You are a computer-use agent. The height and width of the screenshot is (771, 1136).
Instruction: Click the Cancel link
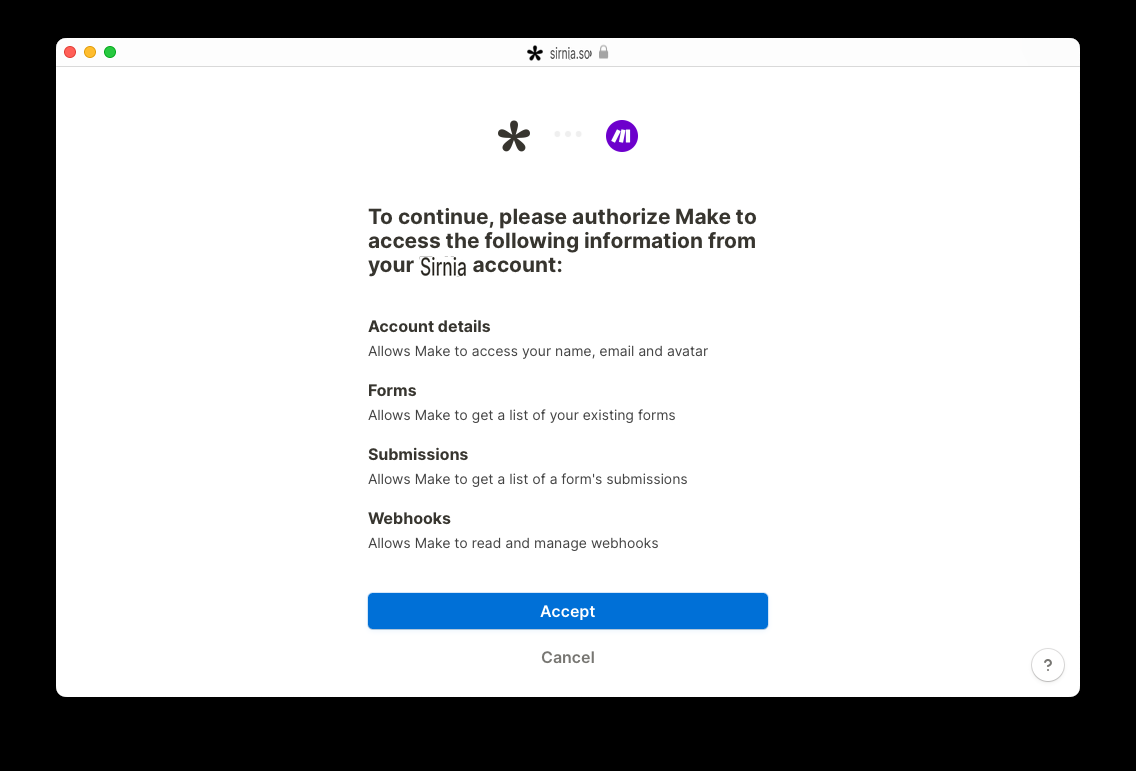point(567,657)
